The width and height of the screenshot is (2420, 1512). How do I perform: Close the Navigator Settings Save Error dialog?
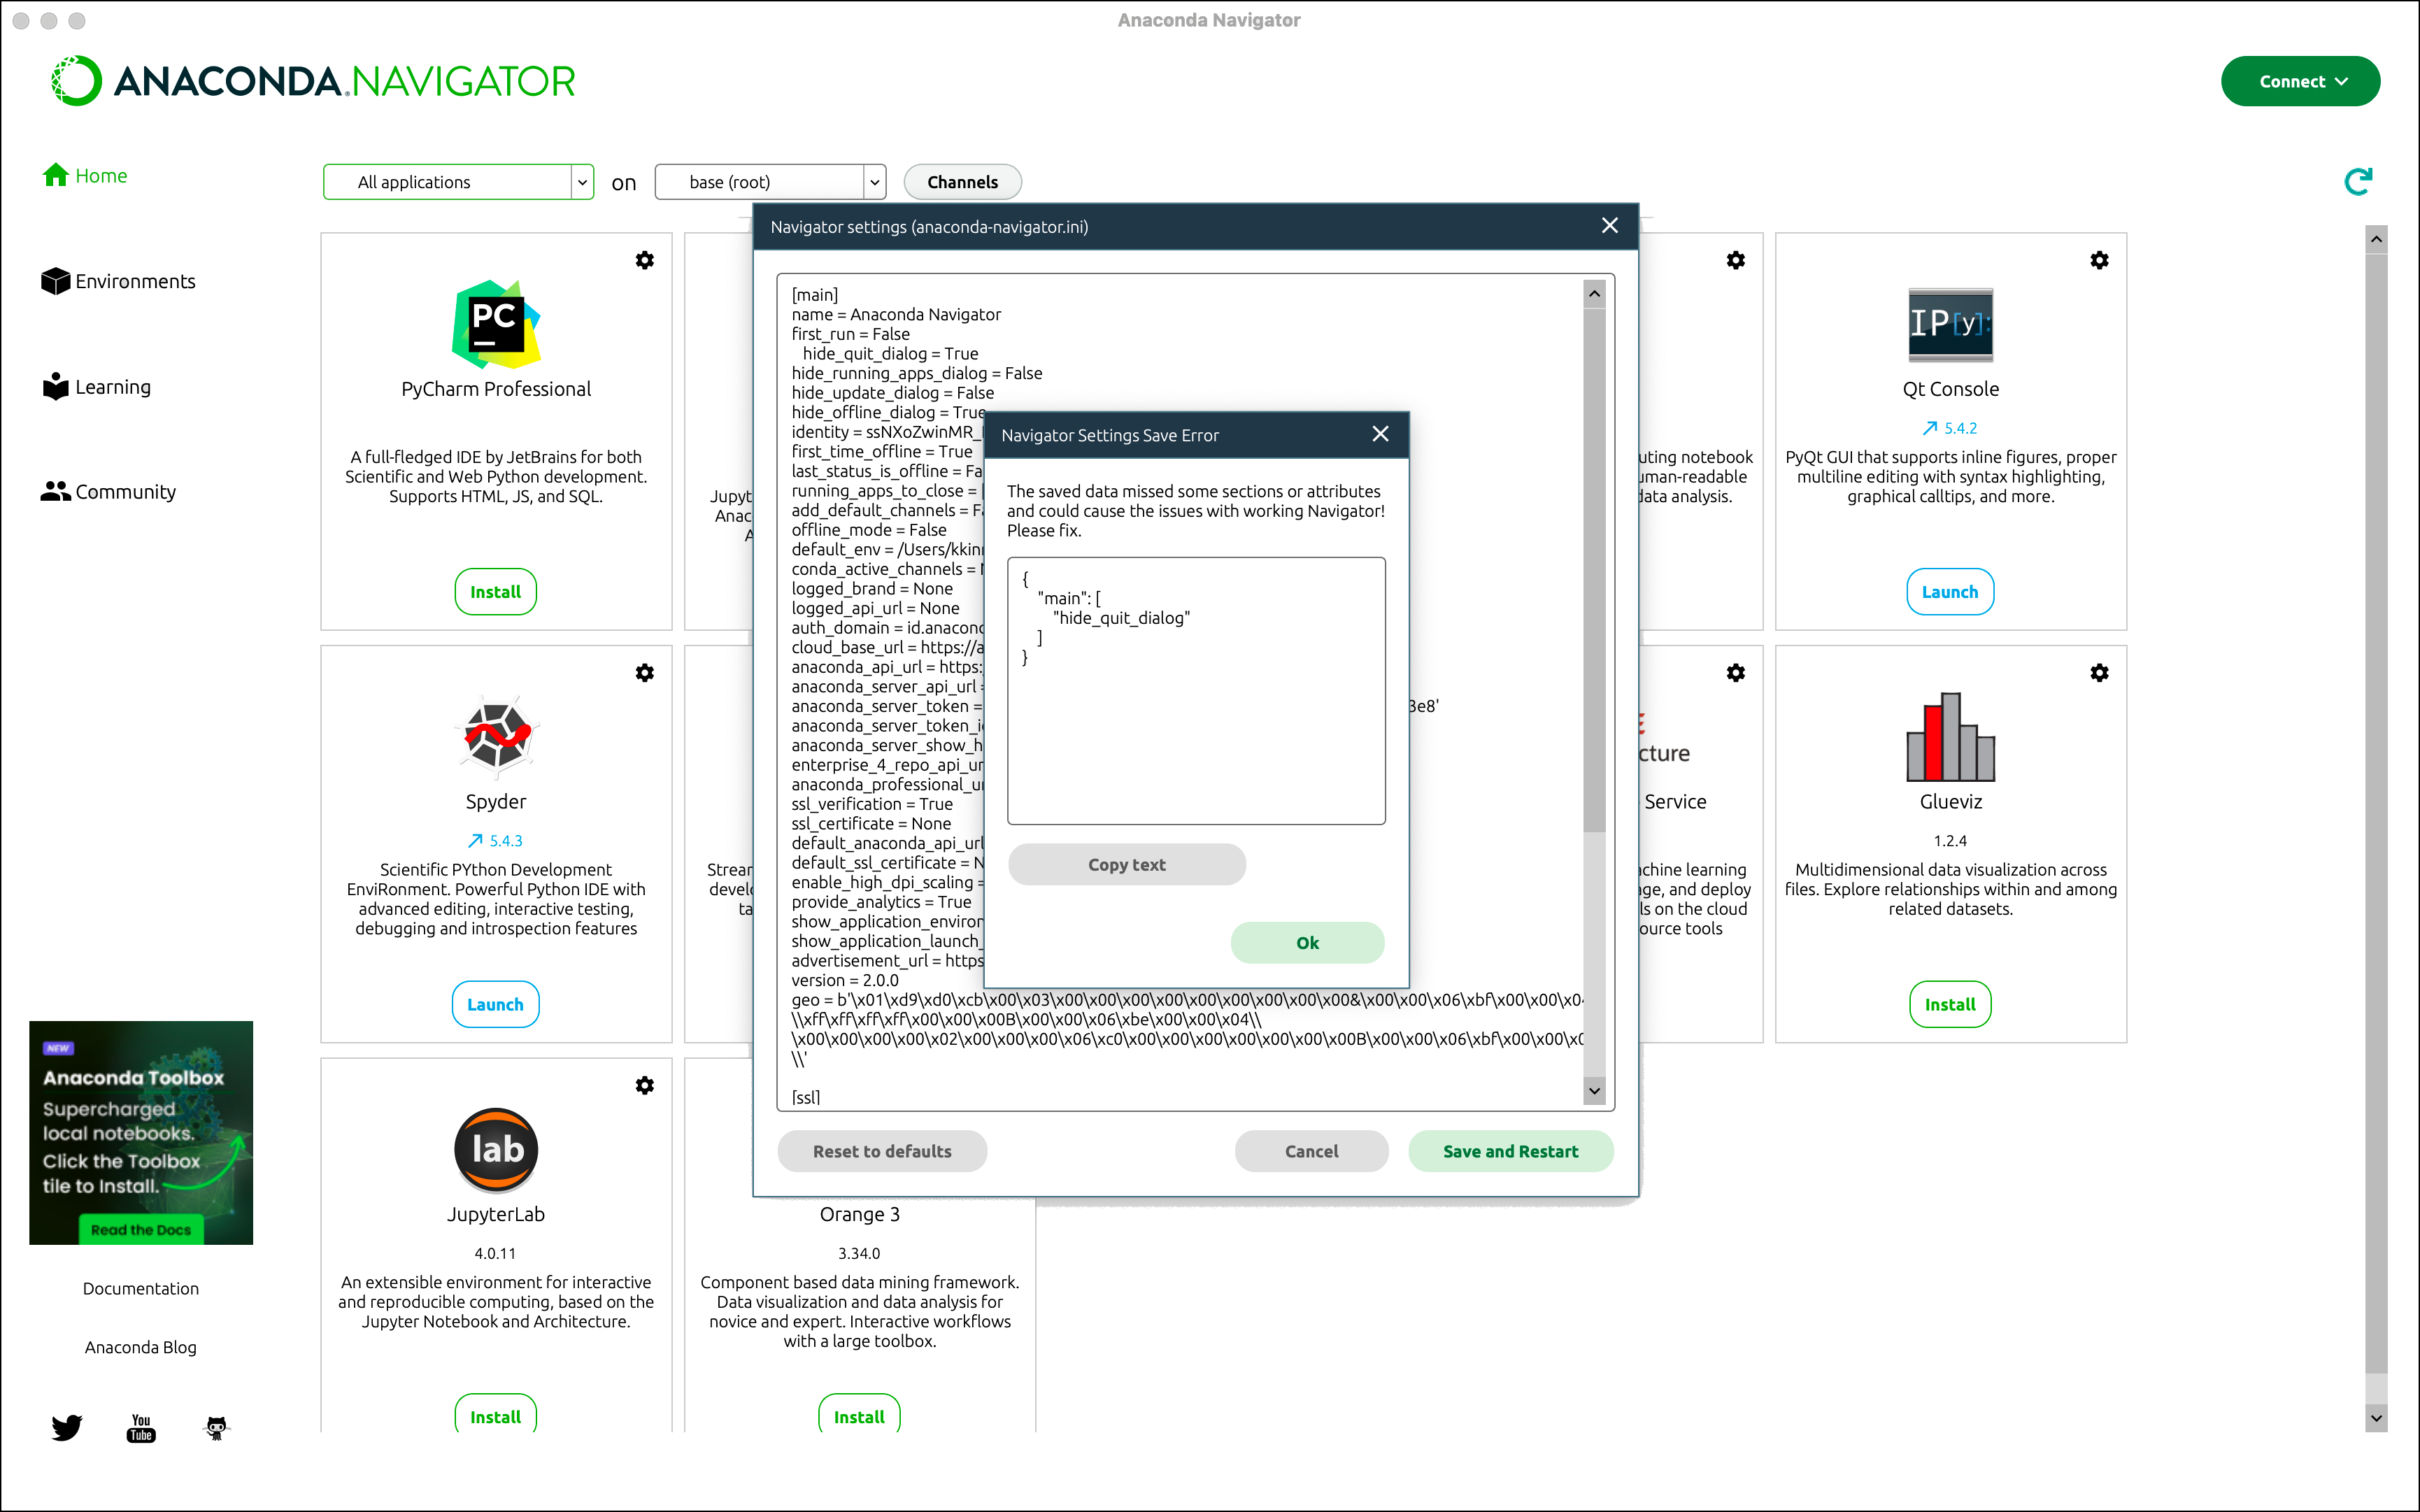[x=1380, y=434]
